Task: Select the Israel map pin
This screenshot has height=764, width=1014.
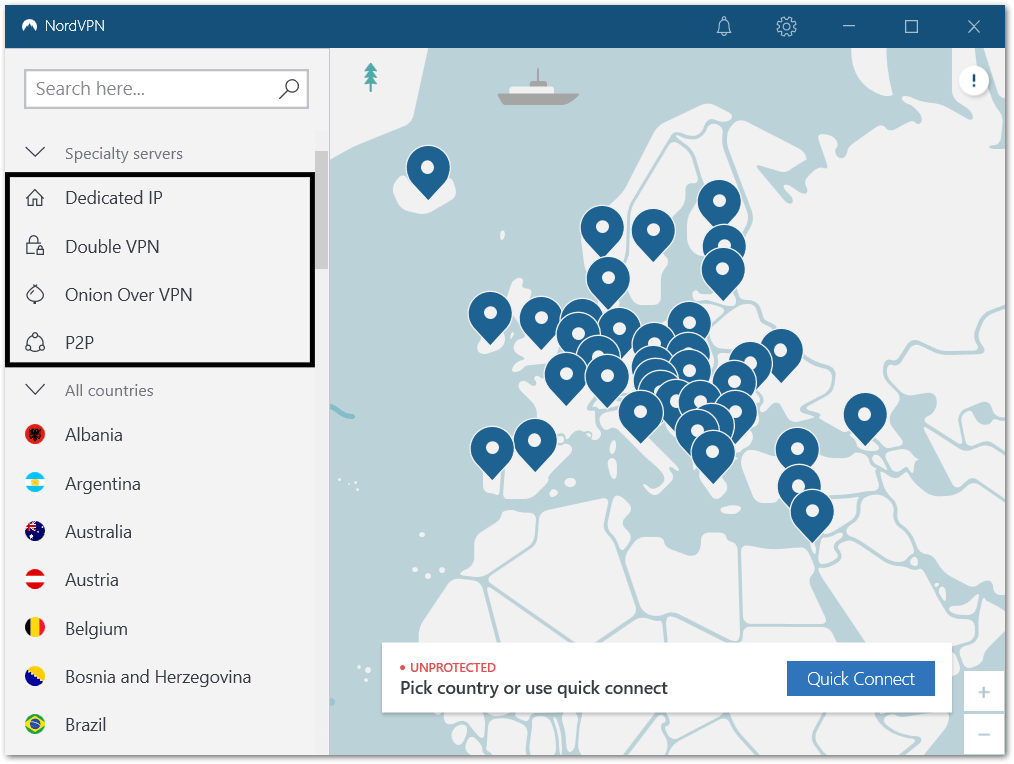Action: [x=812, y=516]
